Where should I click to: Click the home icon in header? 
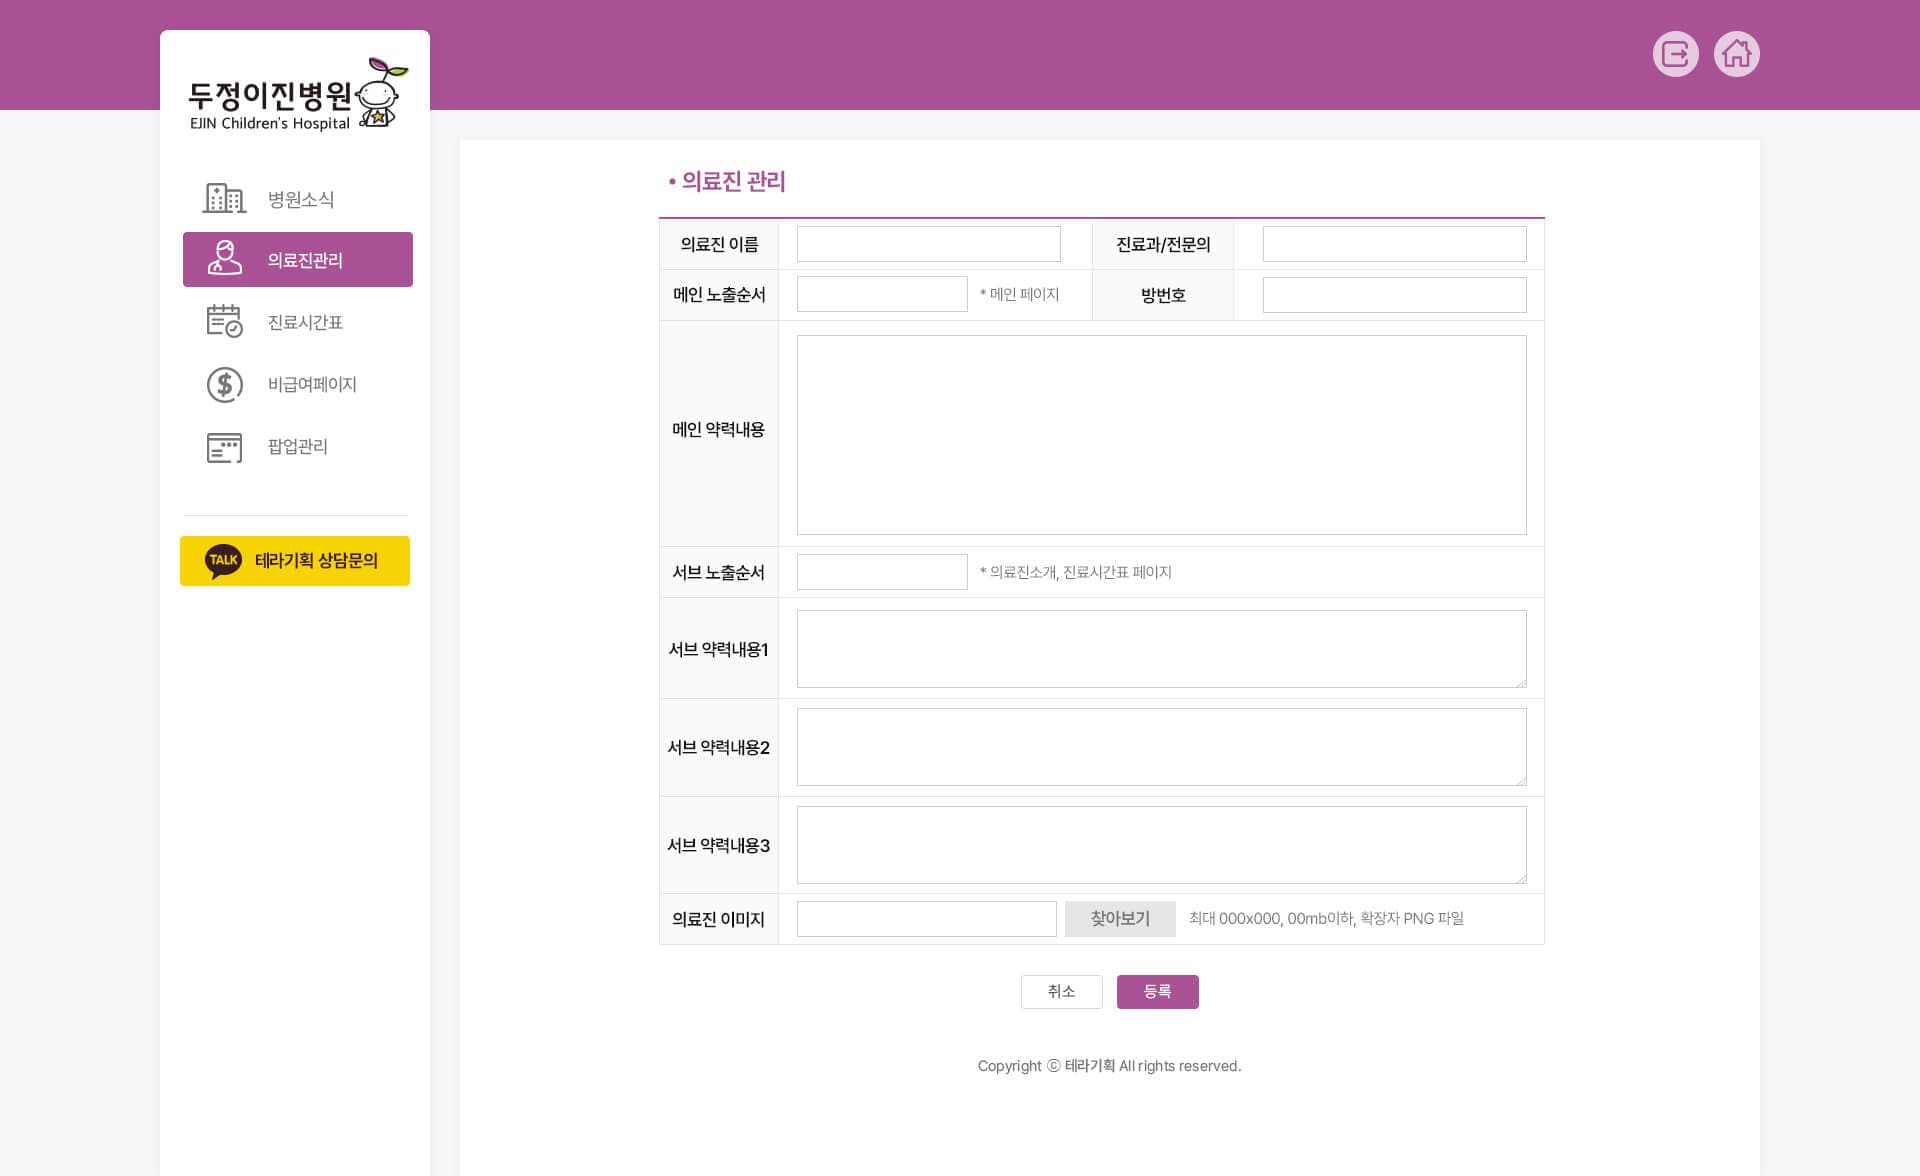click(x=1736, y=54)
